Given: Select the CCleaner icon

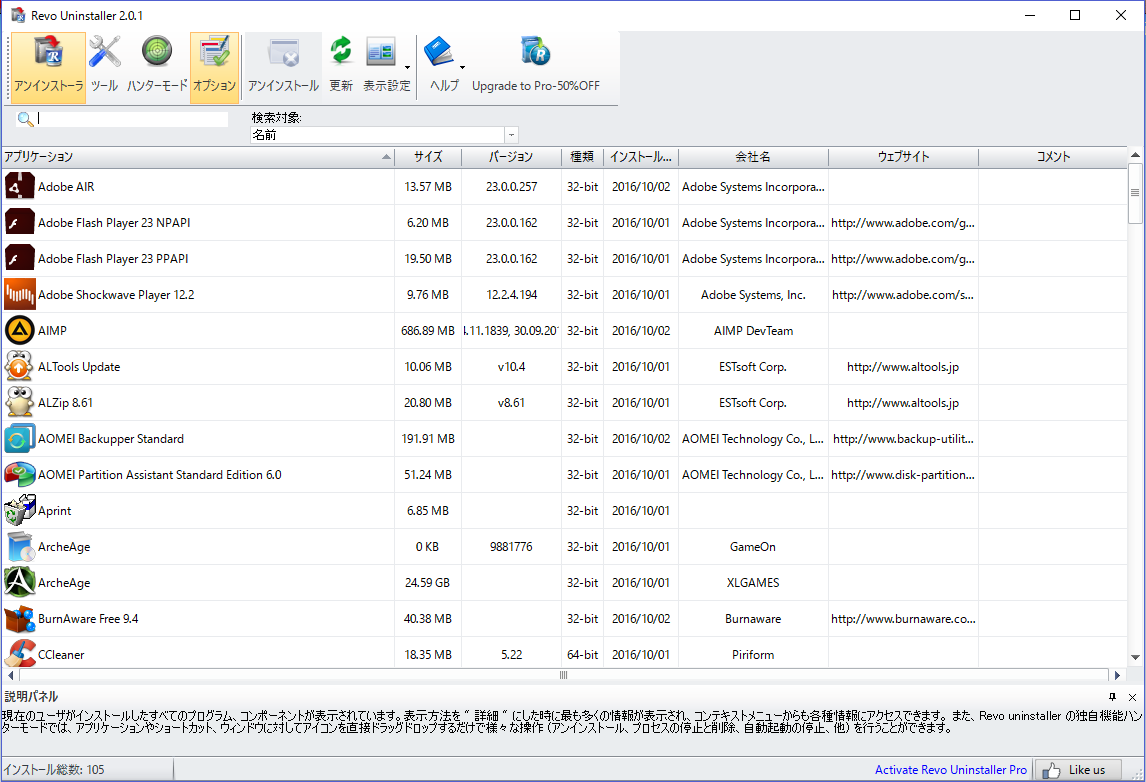Looking at the screenshot, I should [20, 653].
